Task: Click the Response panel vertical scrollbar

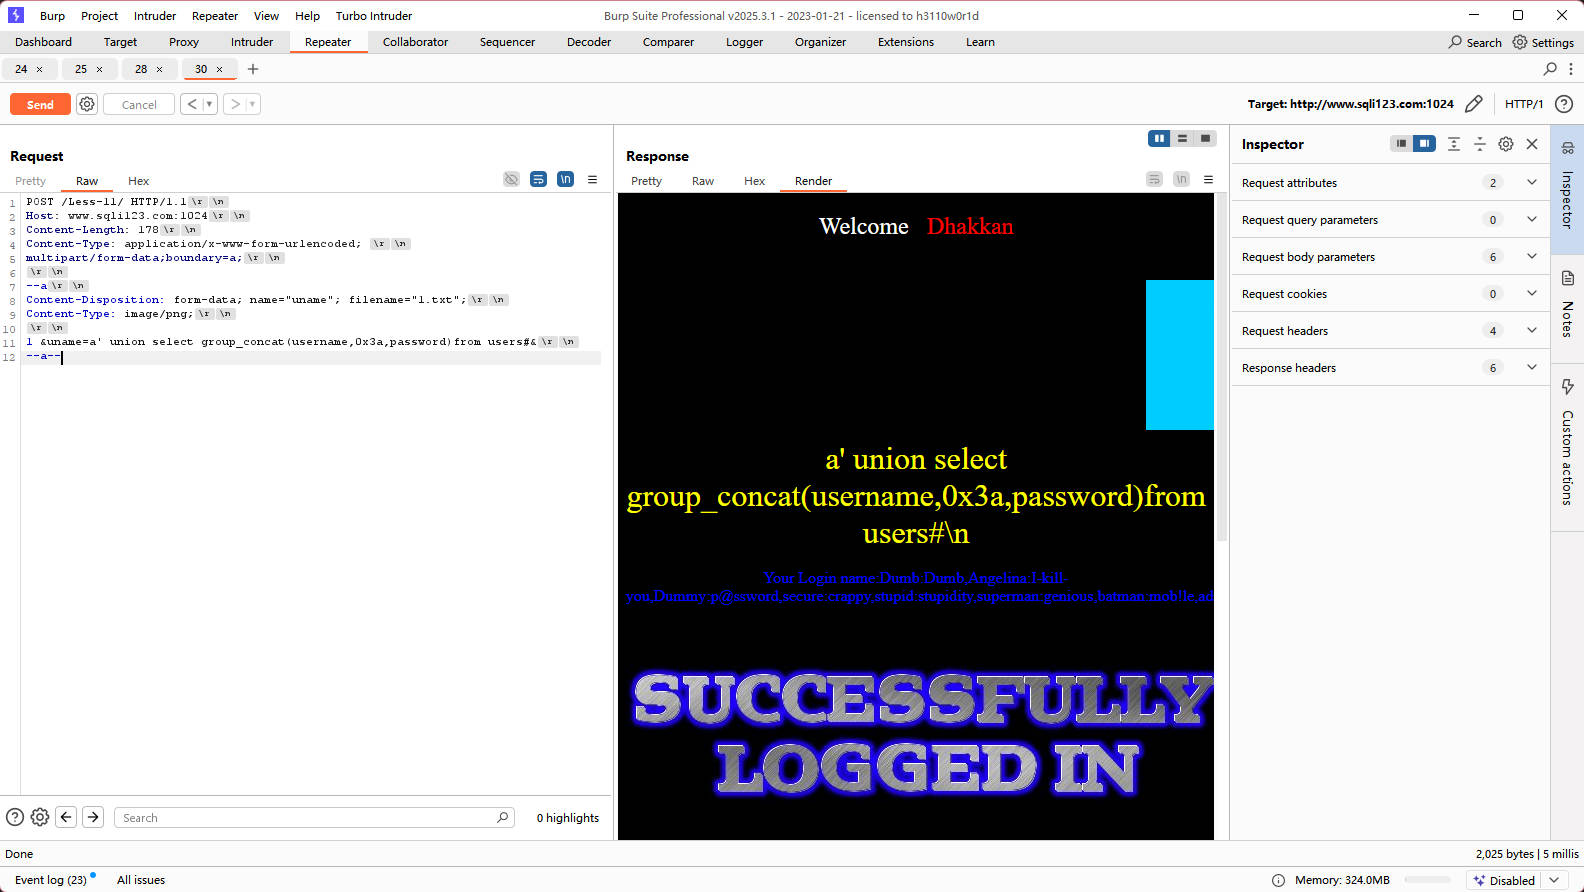Action: click(x=1221, y=367)
